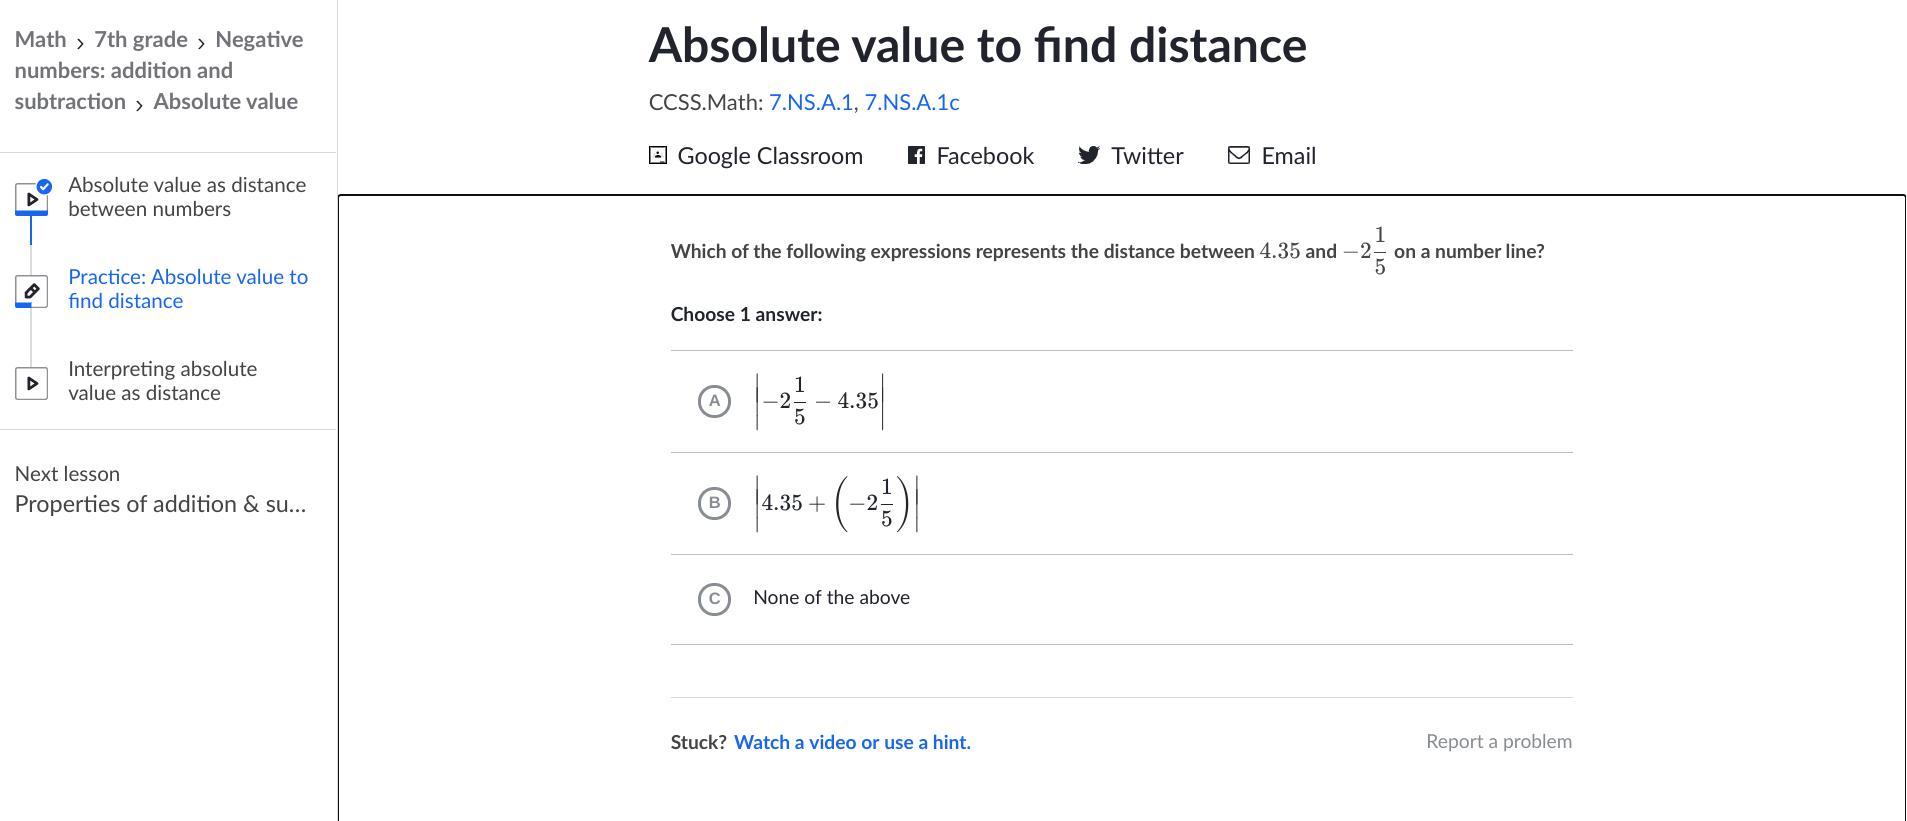Go to 7th grade breadcrumb
The image size is (1907, 821).
[x=141, y=40]
